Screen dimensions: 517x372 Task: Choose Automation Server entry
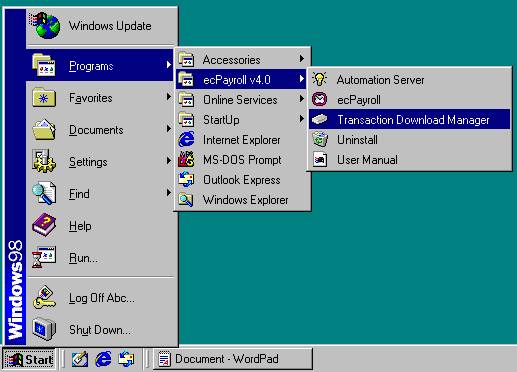(409, 79)
